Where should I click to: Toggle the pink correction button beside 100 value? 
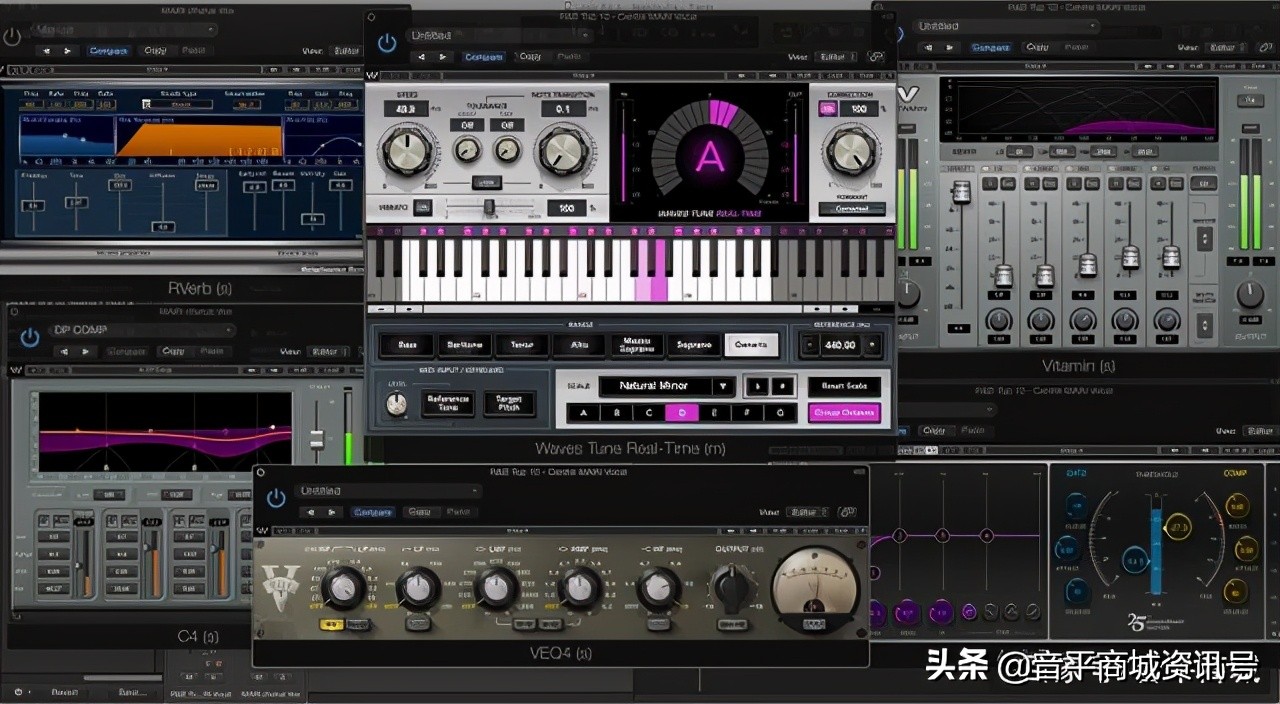click(x=827, y=109)
